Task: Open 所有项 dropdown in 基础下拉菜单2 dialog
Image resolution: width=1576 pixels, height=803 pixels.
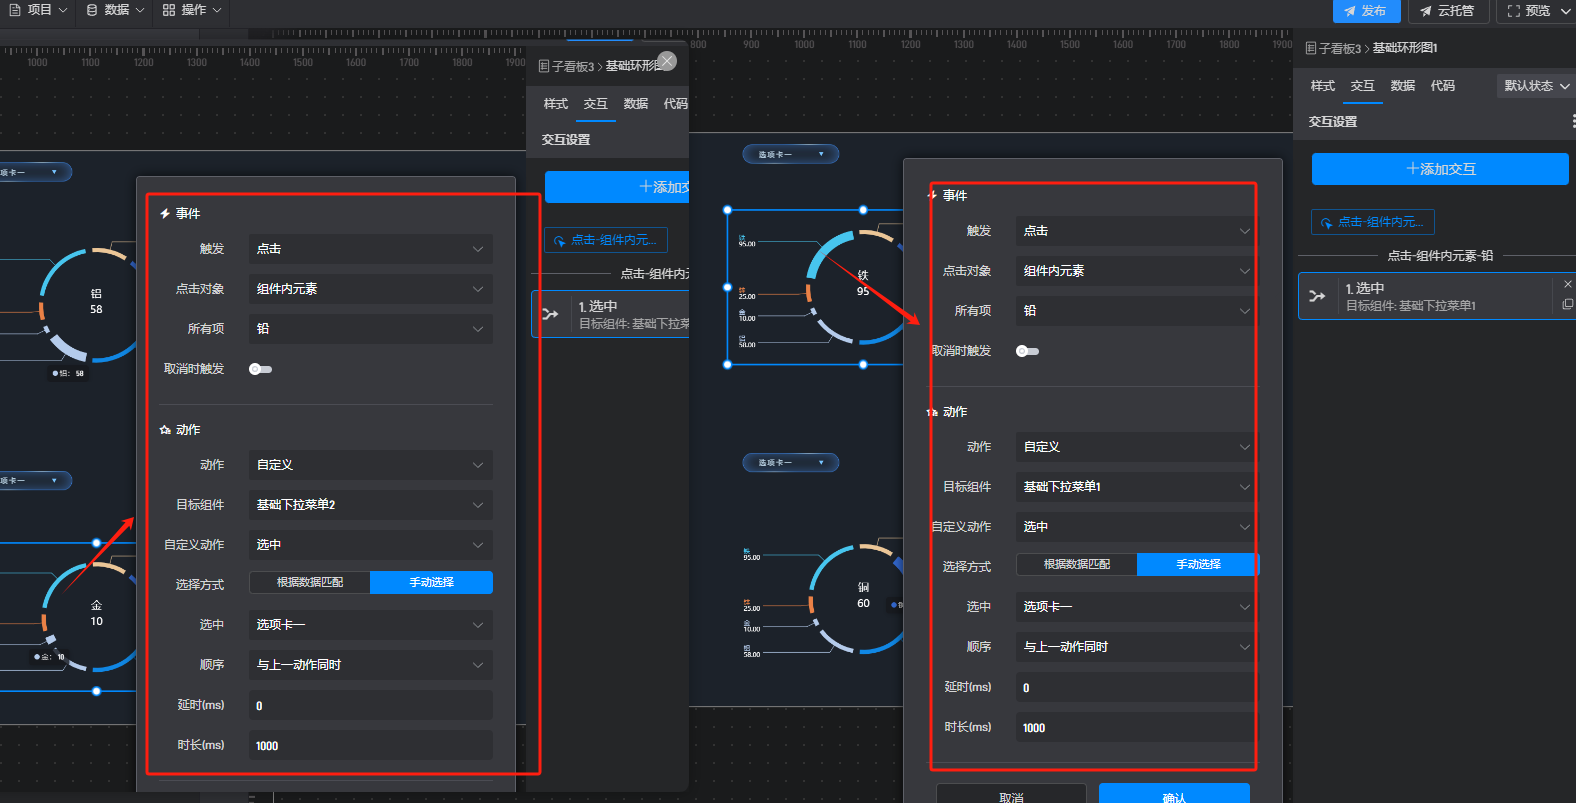Action: pyautogui.click(x=371, y=329)
